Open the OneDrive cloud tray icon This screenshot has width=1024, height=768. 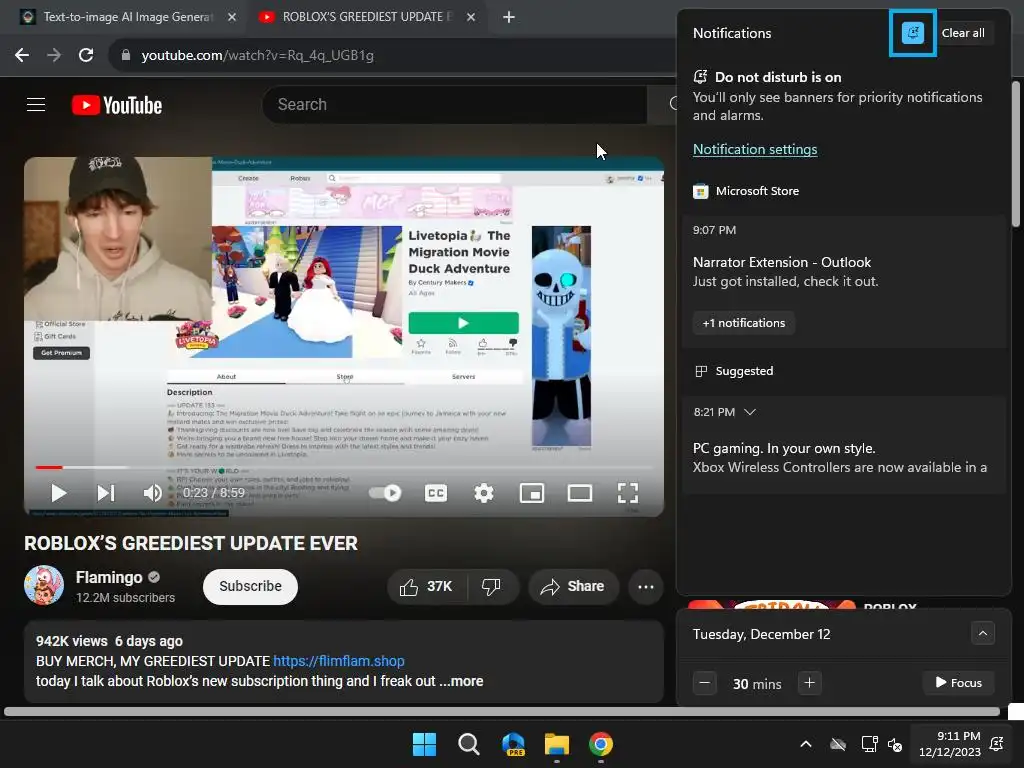click(x=838, y=744)
